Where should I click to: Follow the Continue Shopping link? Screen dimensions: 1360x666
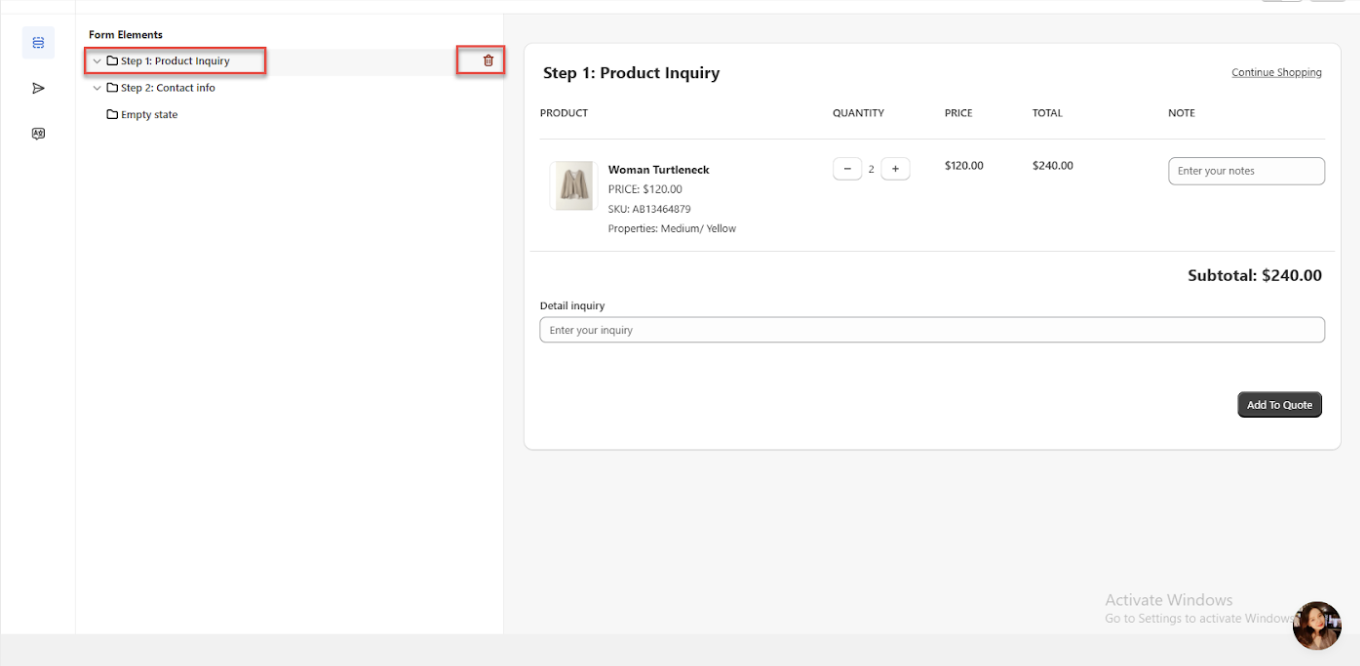pos(1276,73)
